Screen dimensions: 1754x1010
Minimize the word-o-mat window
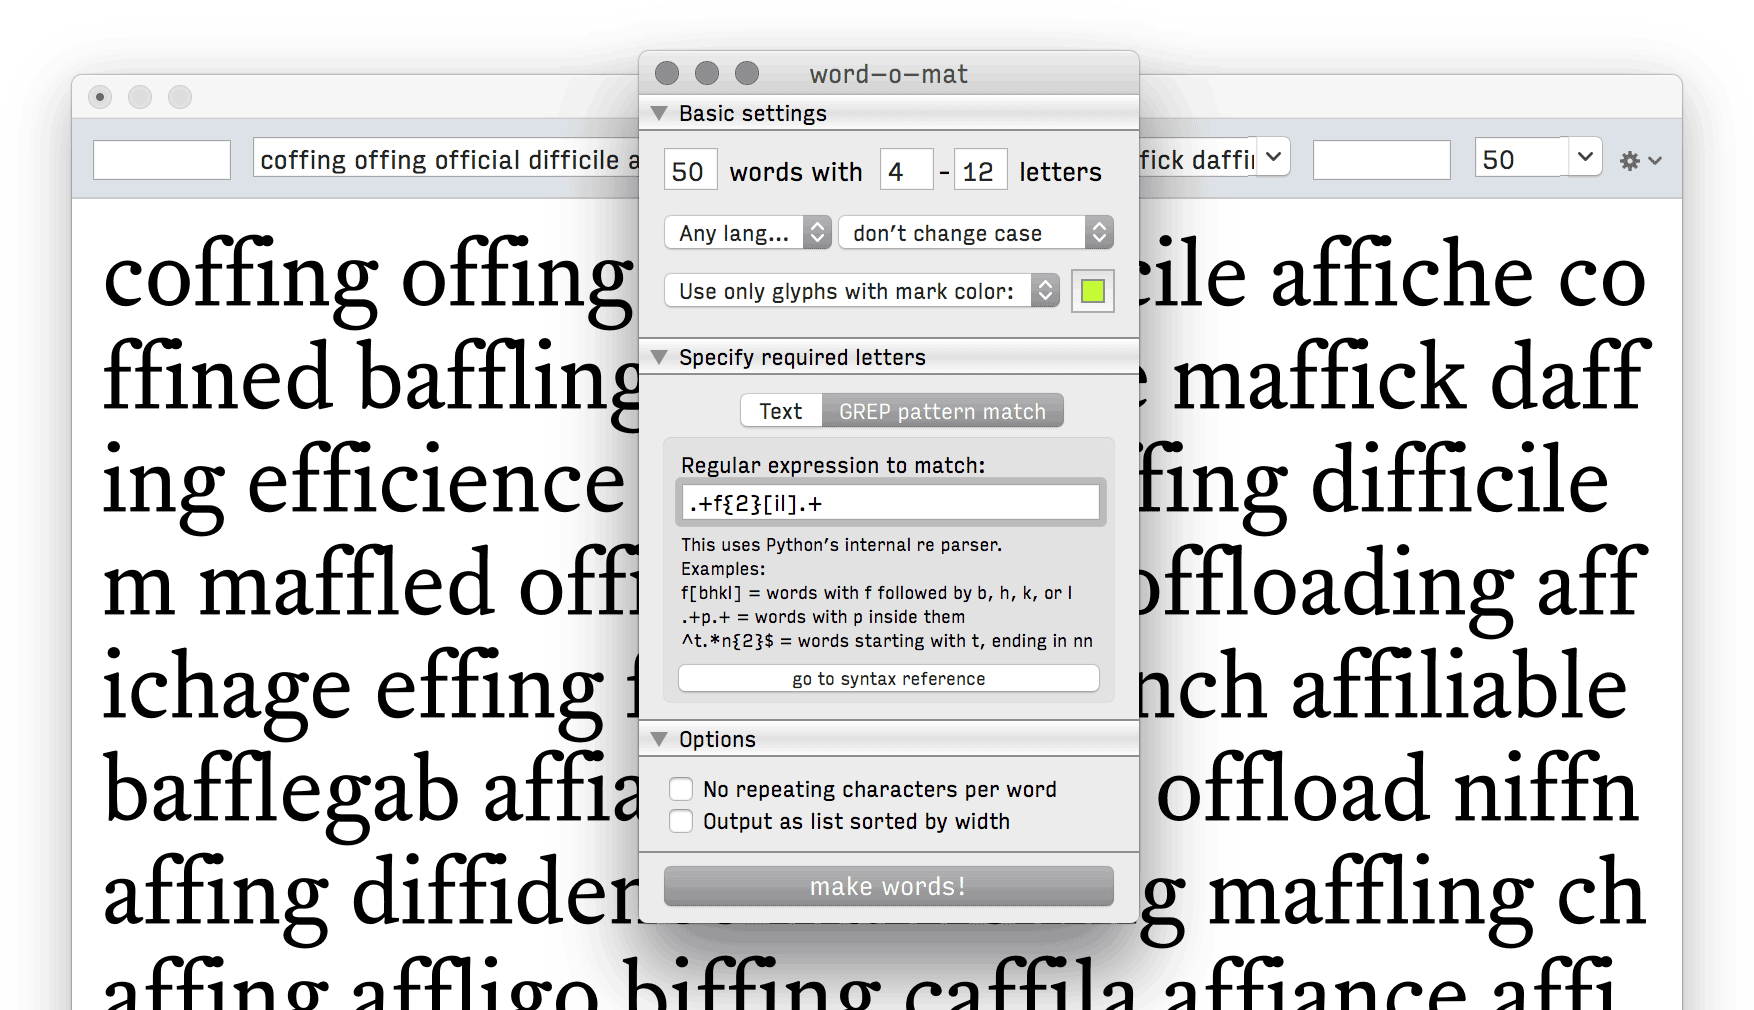click(x=707, y=73)
